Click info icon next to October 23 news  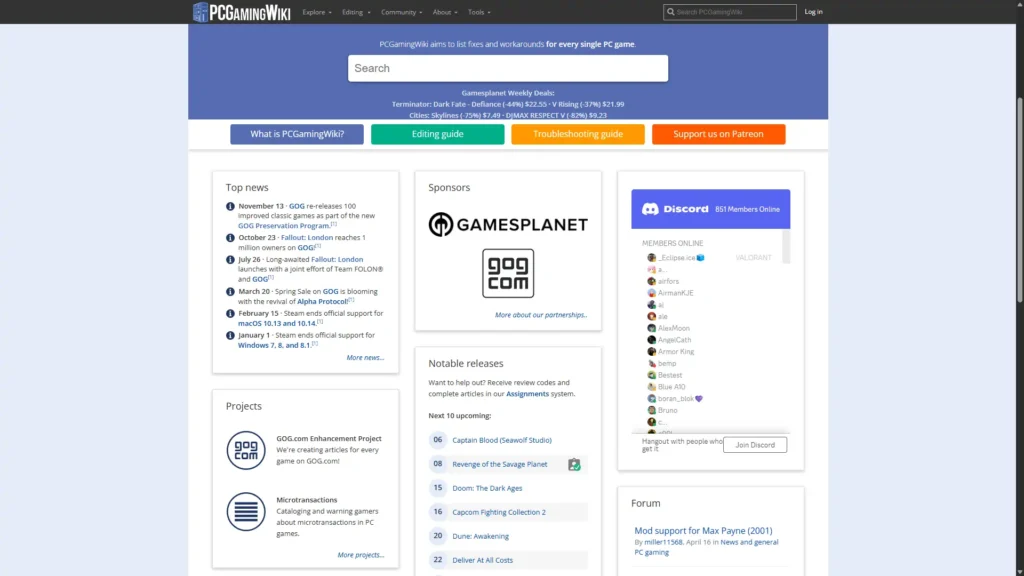coord(231,238)
